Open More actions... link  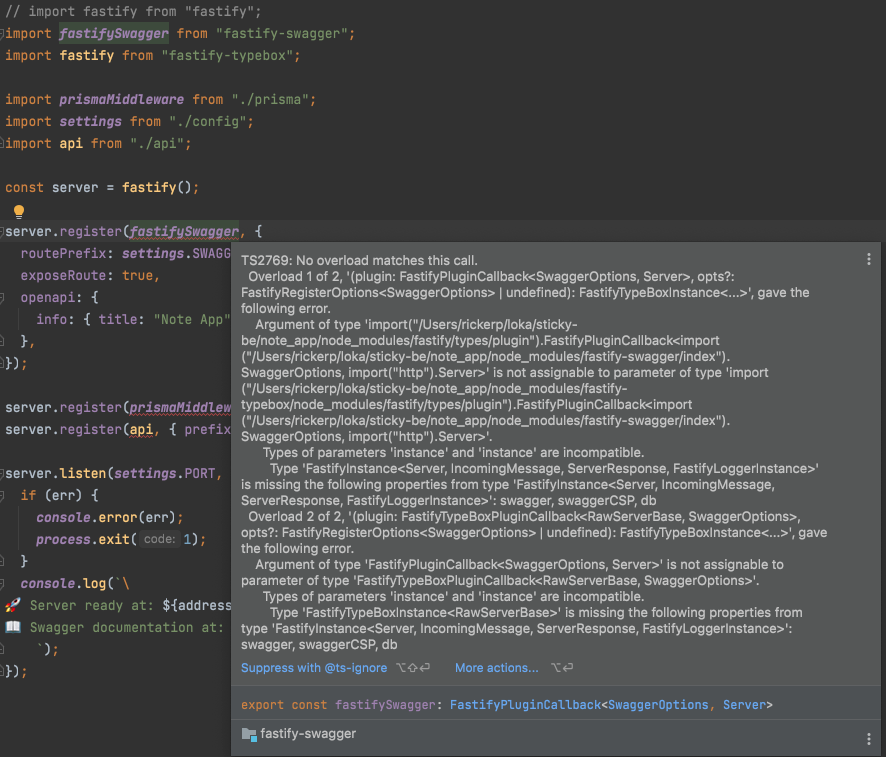[x=497, y=668]
